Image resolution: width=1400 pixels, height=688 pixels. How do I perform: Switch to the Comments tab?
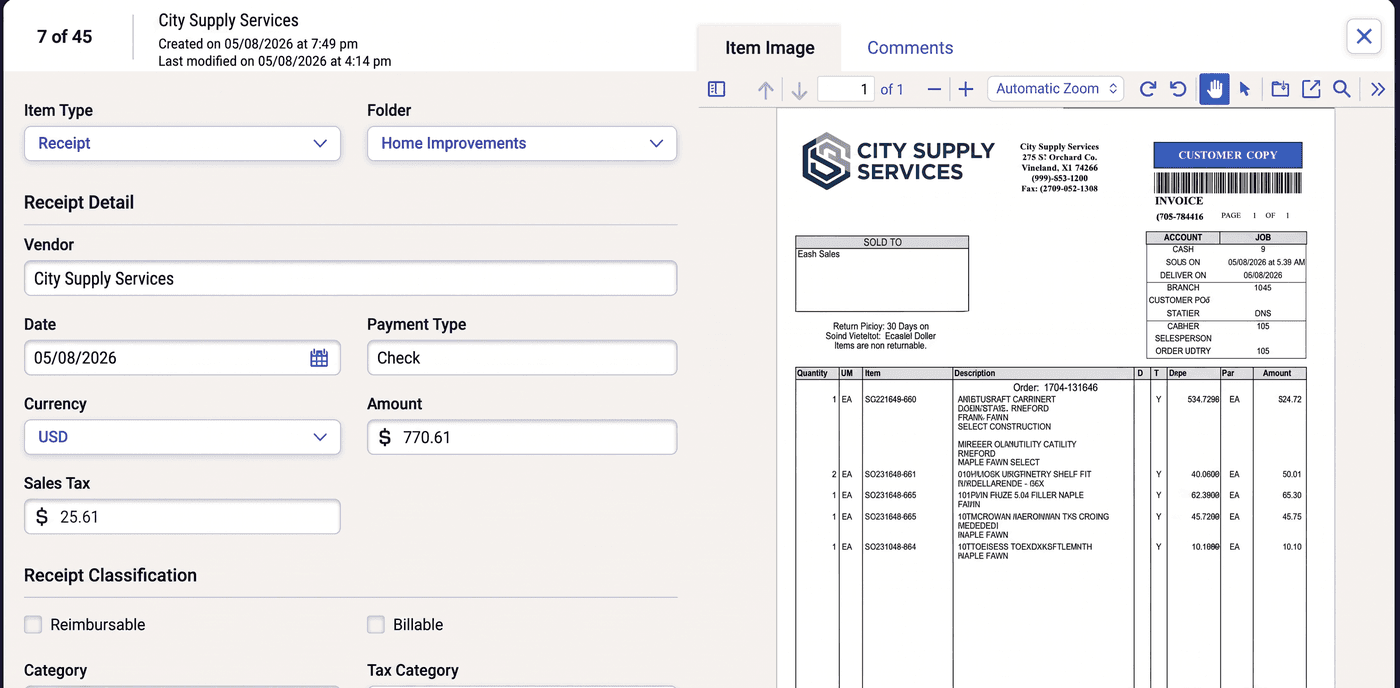tap(910, 47)
